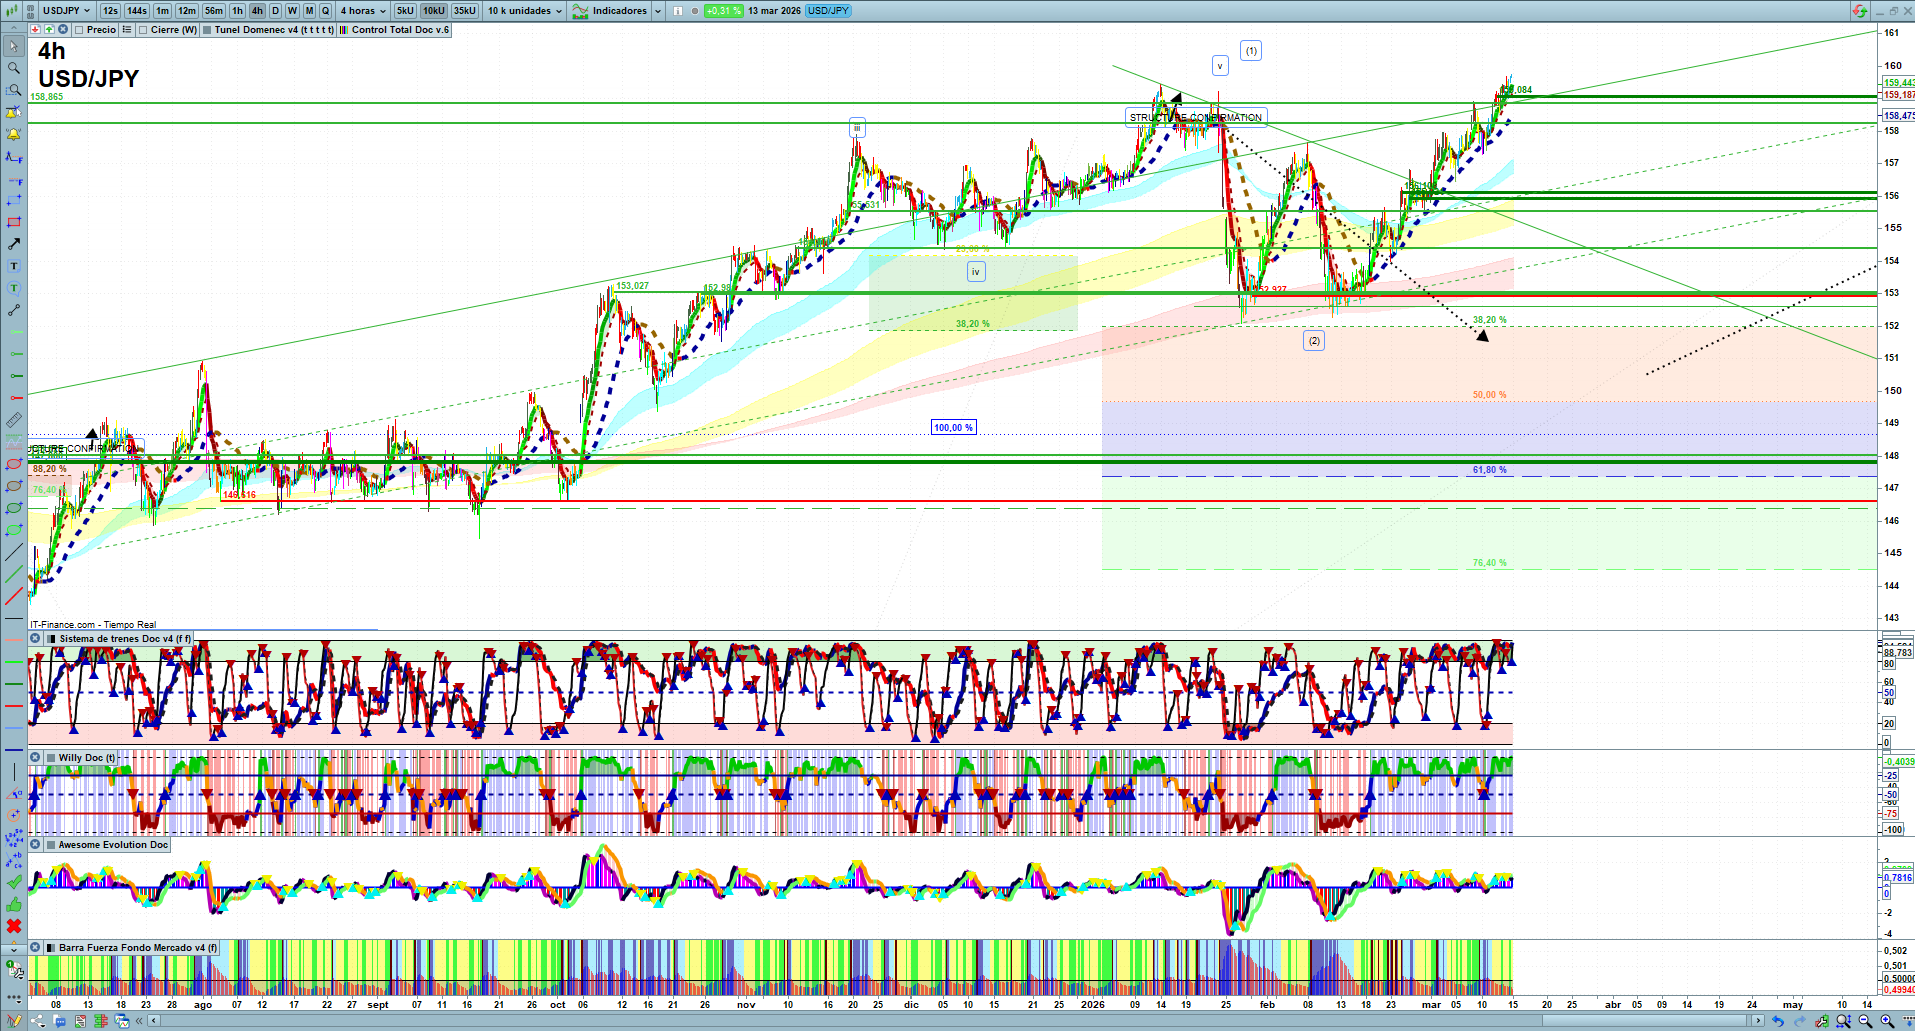Toggle the Precio checkbox

(80, 30)
